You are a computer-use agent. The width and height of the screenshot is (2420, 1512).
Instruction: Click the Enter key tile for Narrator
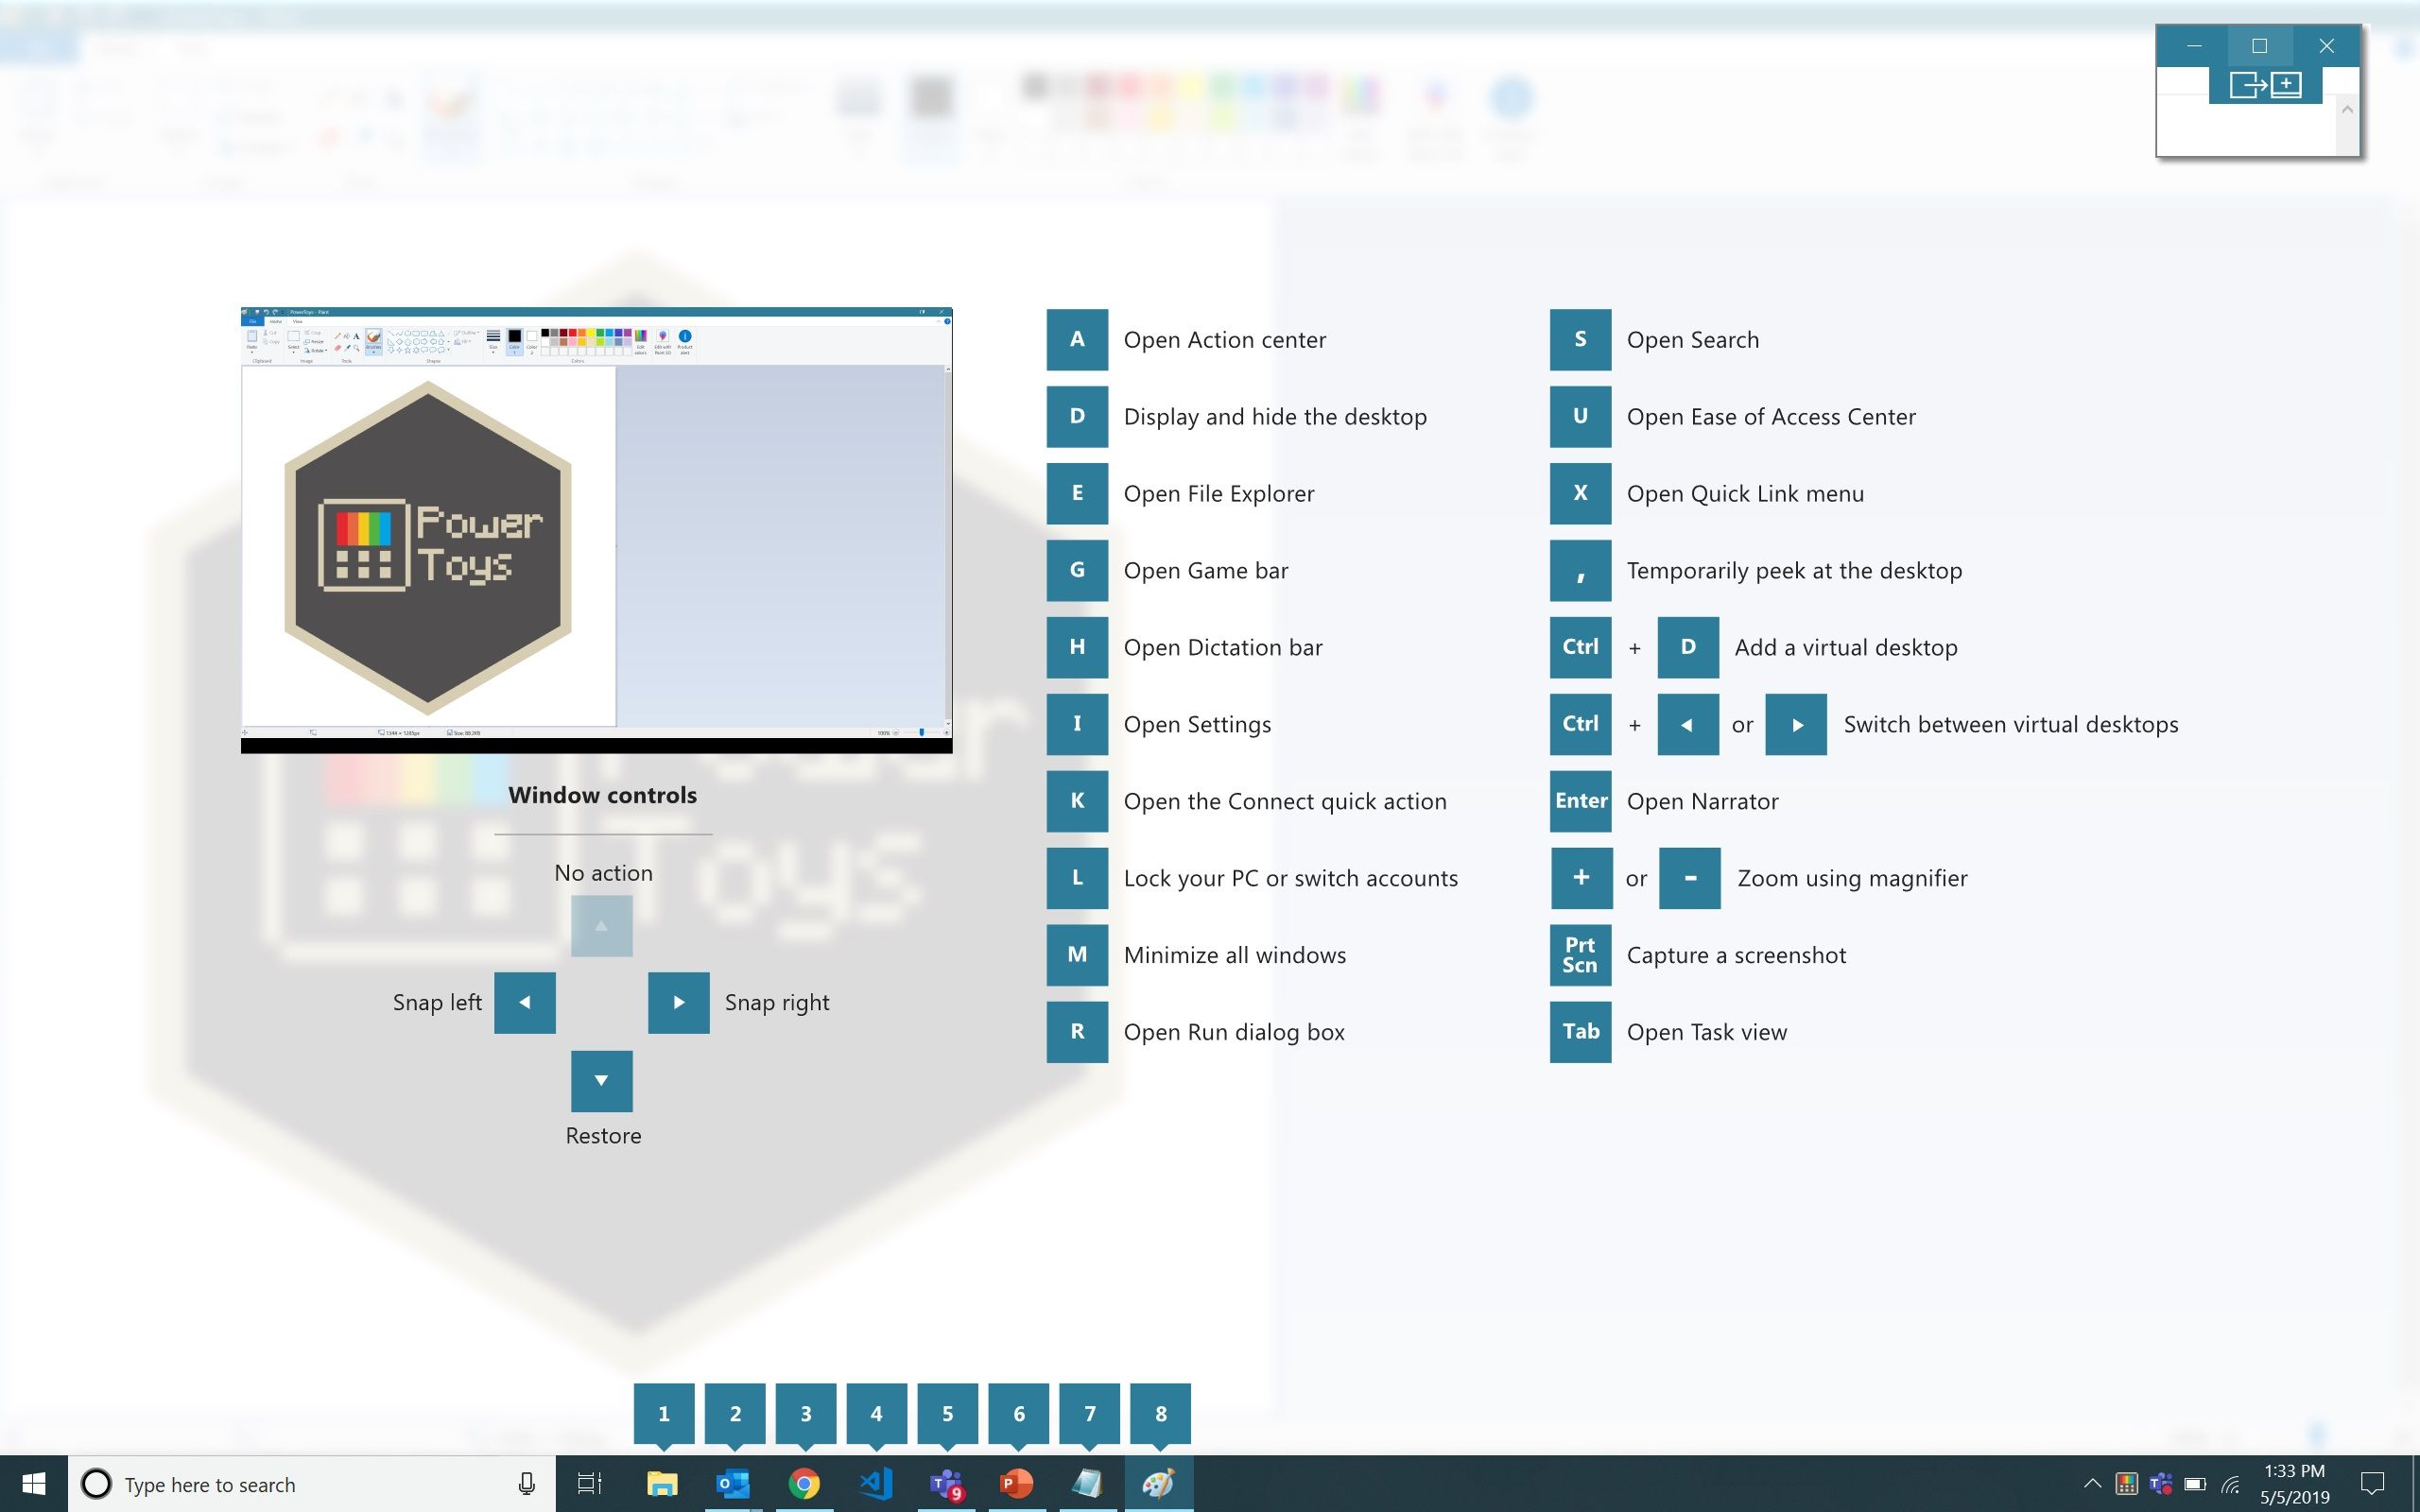point(1580,801)
